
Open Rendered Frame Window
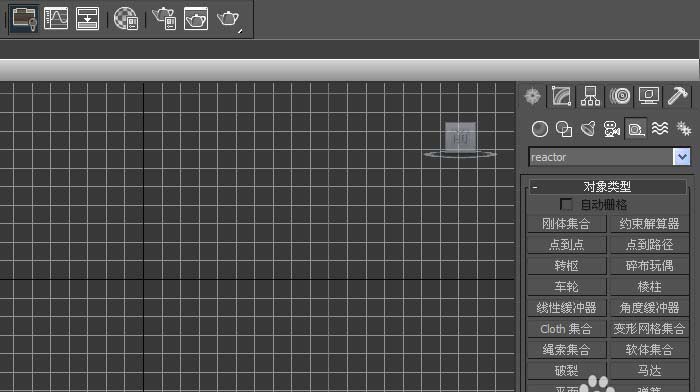196,19
